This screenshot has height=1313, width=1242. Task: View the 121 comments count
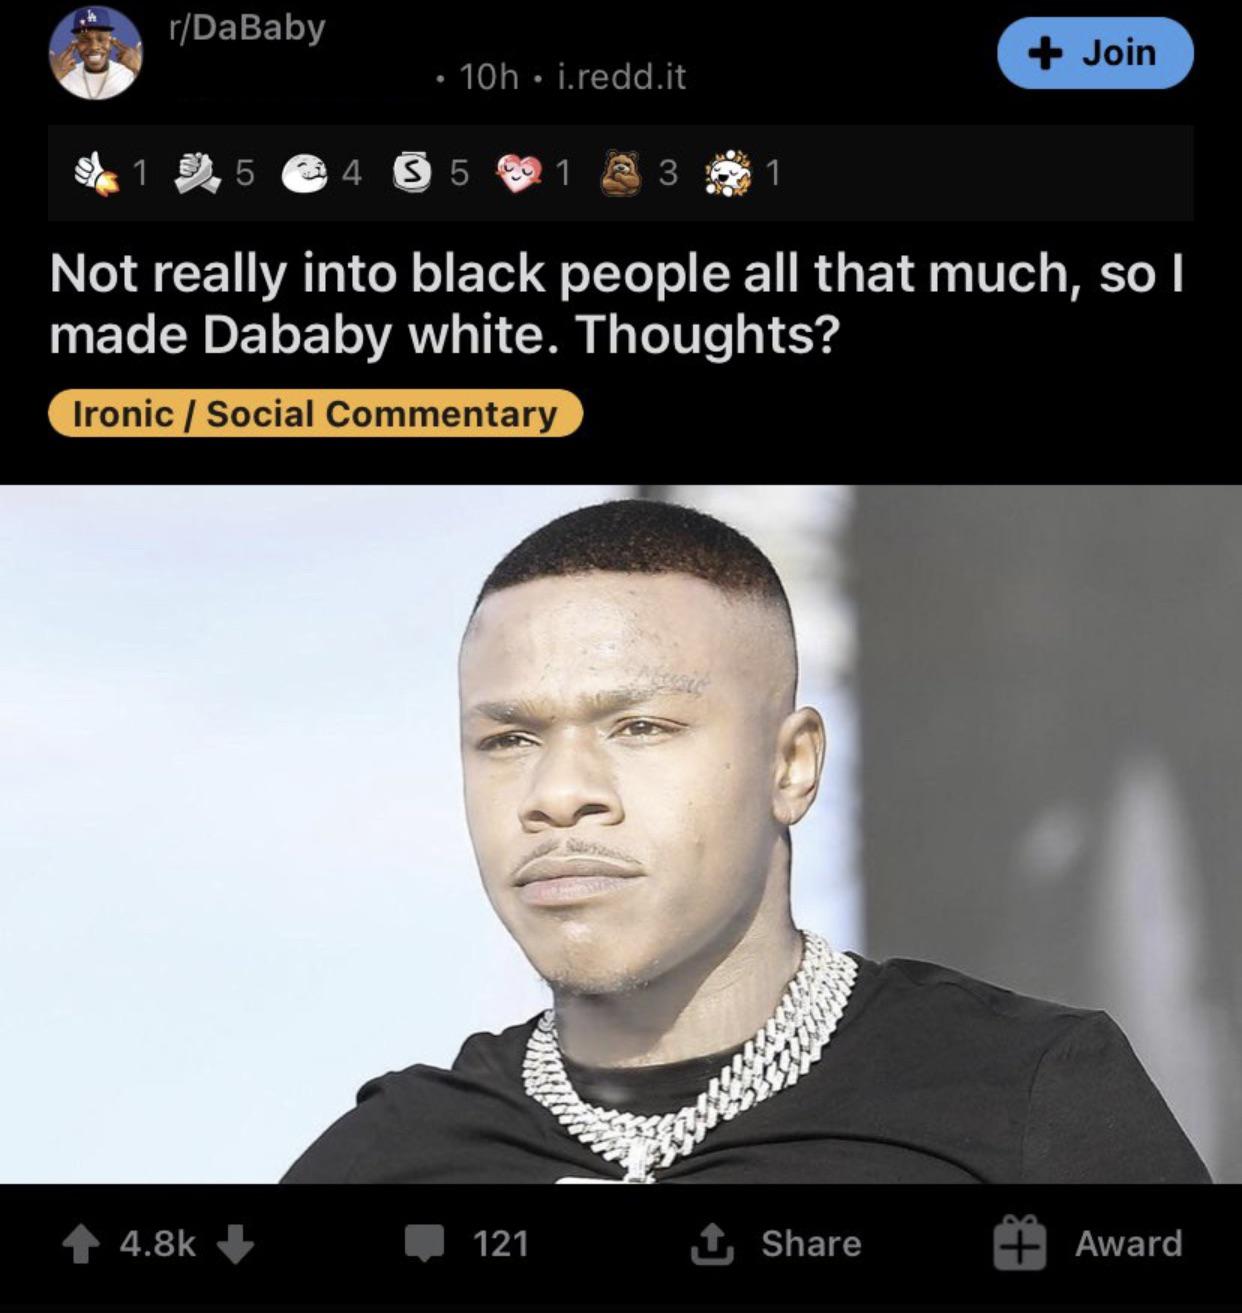click(500, 1244)
